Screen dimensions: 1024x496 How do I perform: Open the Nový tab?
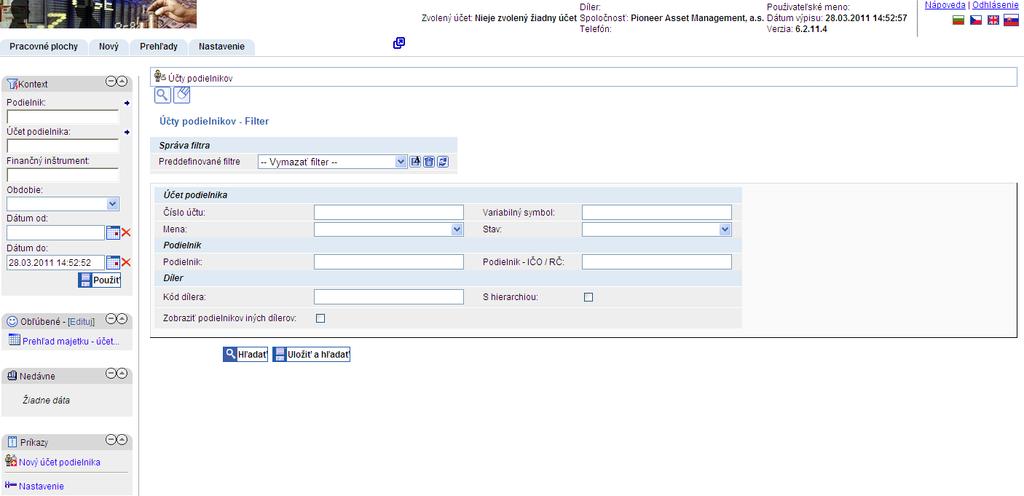tap(109, 47)
